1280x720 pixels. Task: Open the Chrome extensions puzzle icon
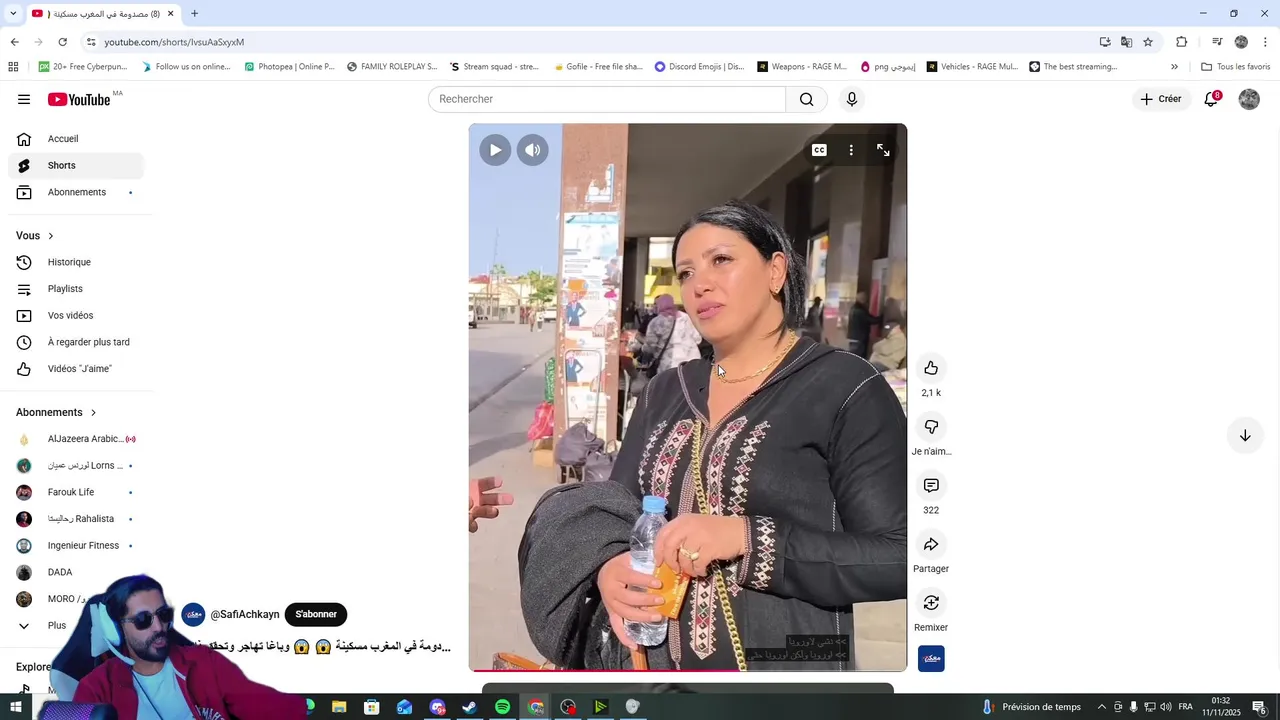[x=1181, y=42]
